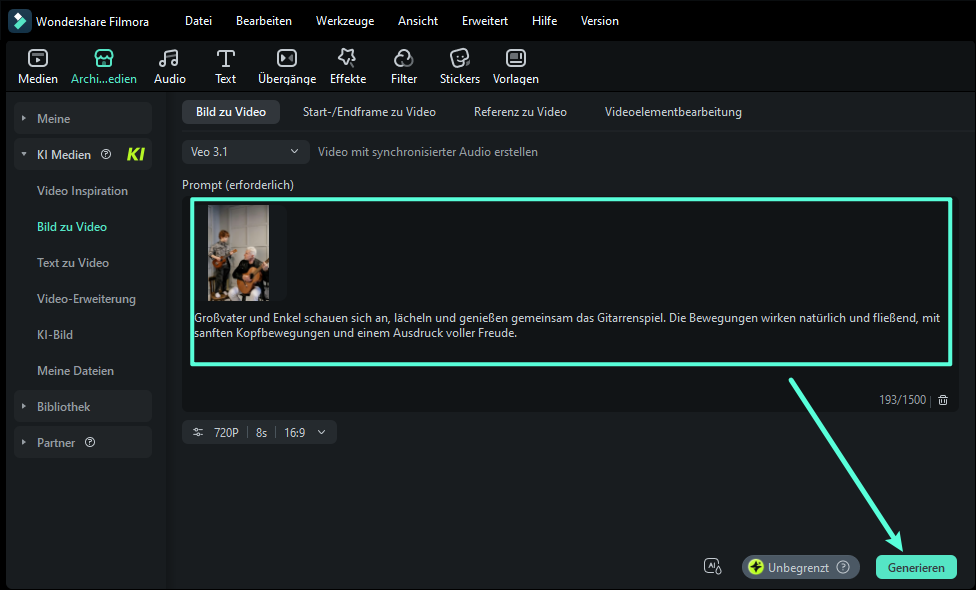Viewport: 976px width, 590px height.
Task: Click the trash icon to clear prompt
Action: click(943, 400)
